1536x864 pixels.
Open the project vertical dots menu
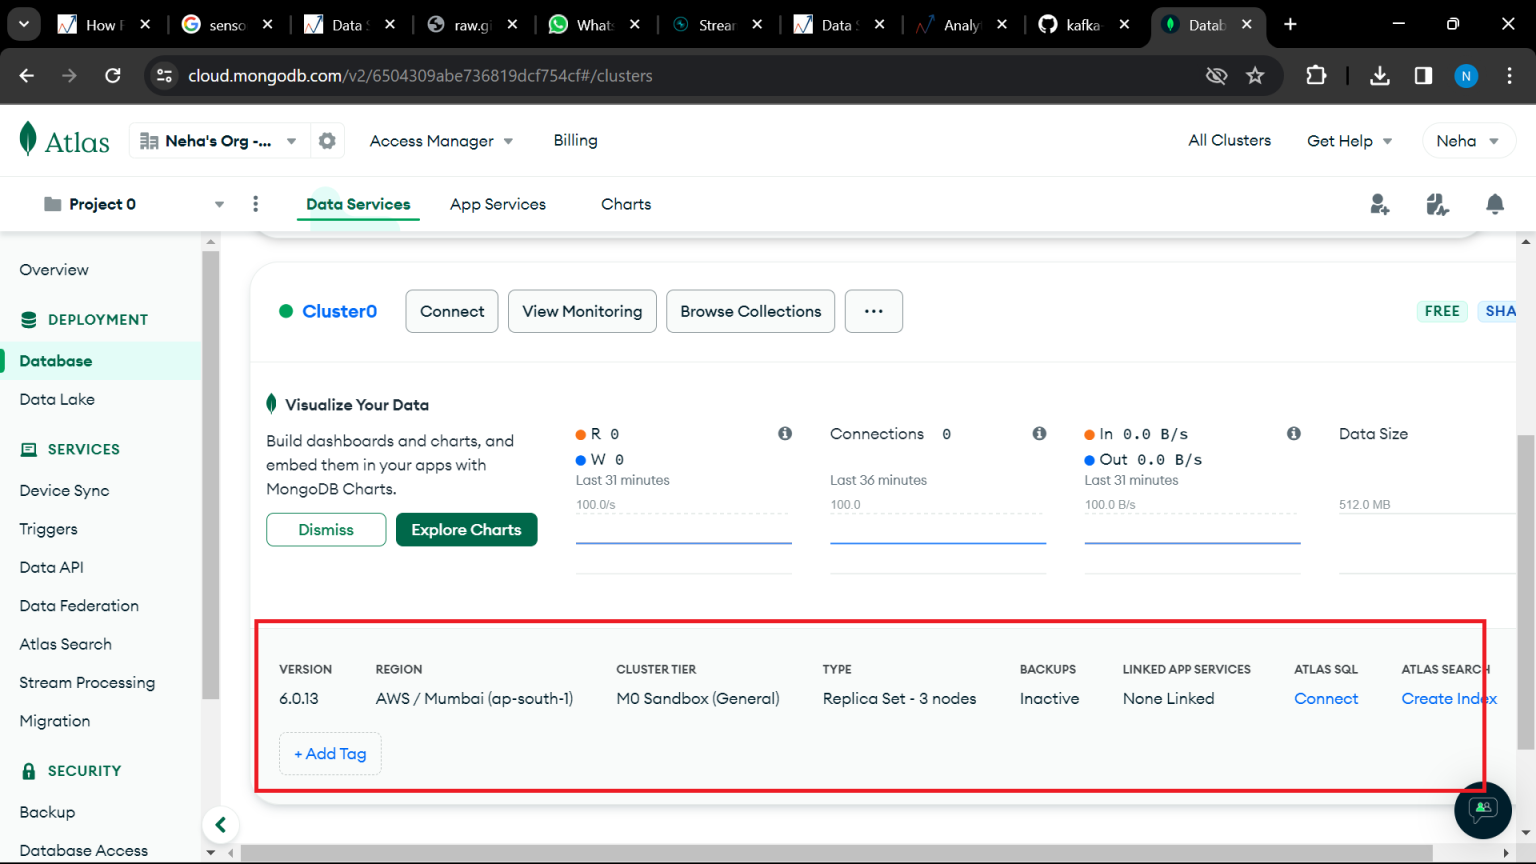click(256, 204)
